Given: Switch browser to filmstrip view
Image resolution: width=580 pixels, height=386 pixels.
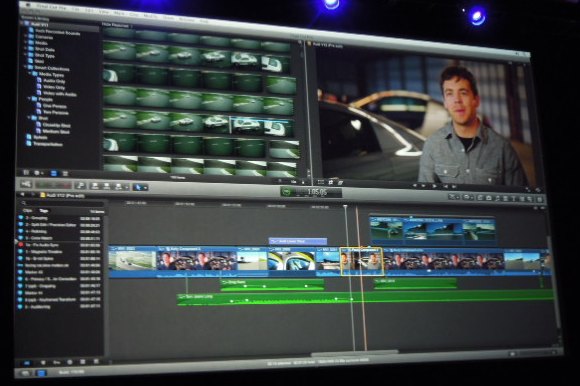Looking at the screenshot, I should (x=54, y=173).
